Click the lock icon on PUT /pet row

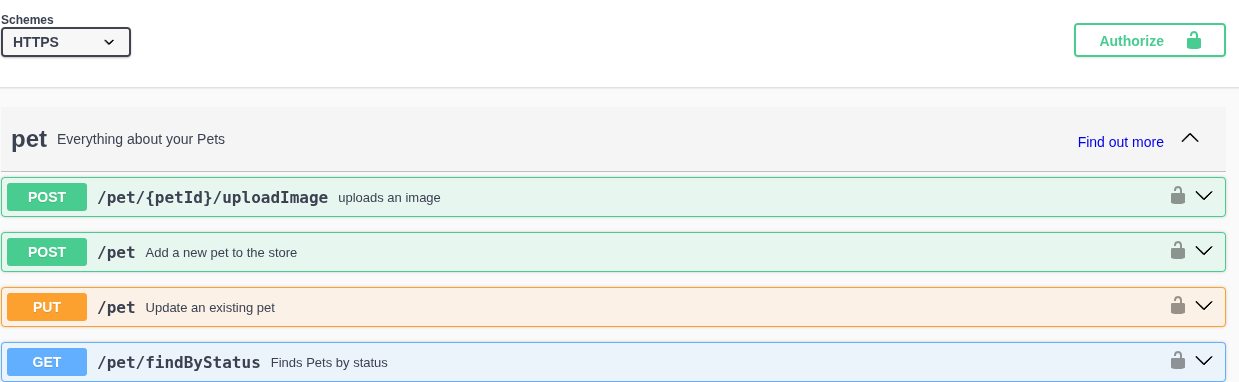1178,305
